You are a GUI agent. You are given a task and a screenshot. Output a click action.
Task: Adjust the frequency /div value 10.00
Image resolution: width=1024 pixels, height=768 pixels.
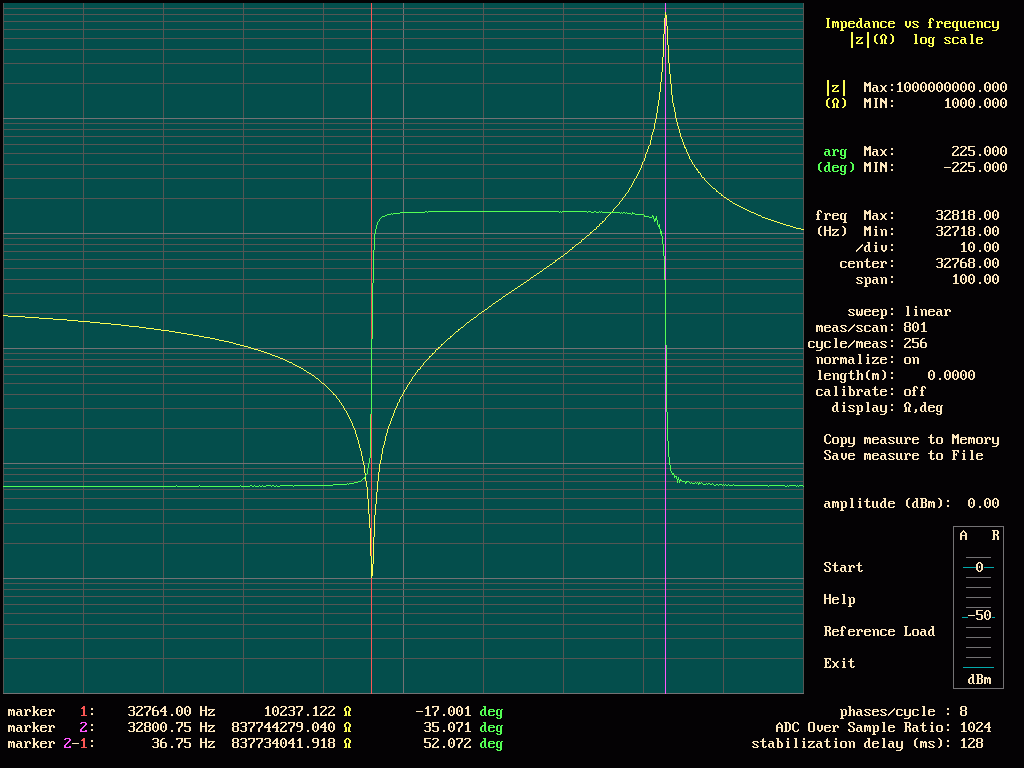[979, 248]
